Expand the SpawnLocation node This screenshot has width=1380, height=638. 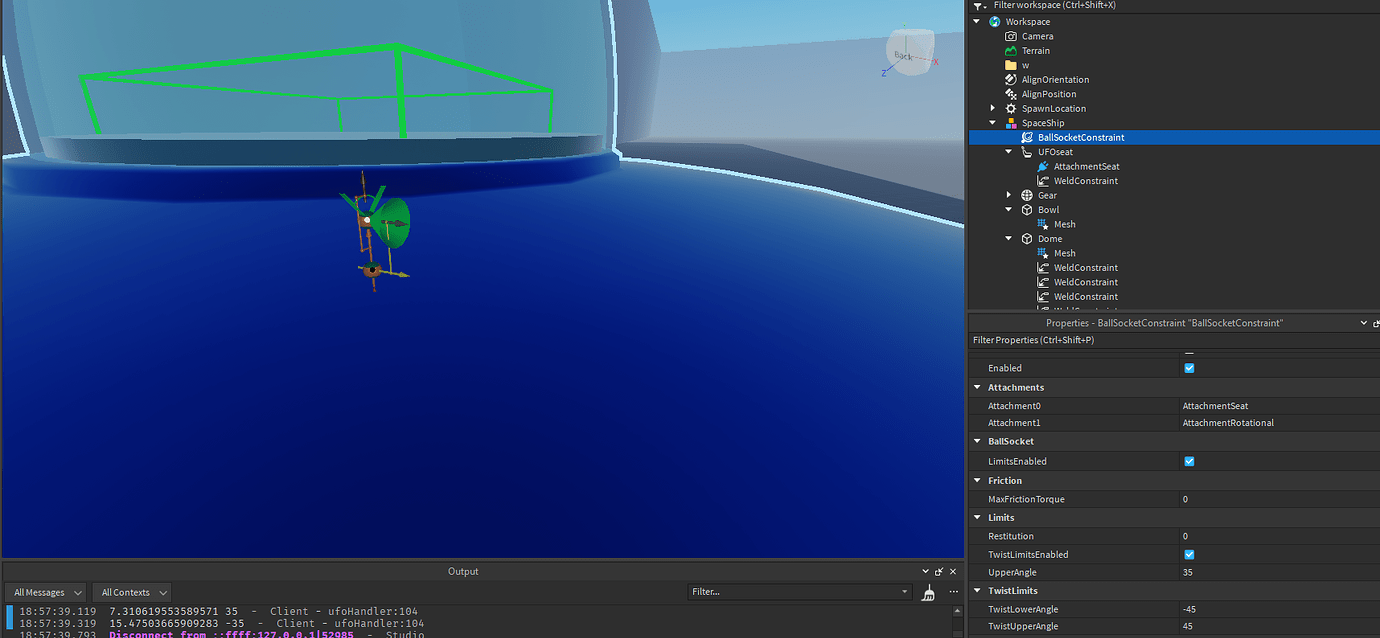993,109
